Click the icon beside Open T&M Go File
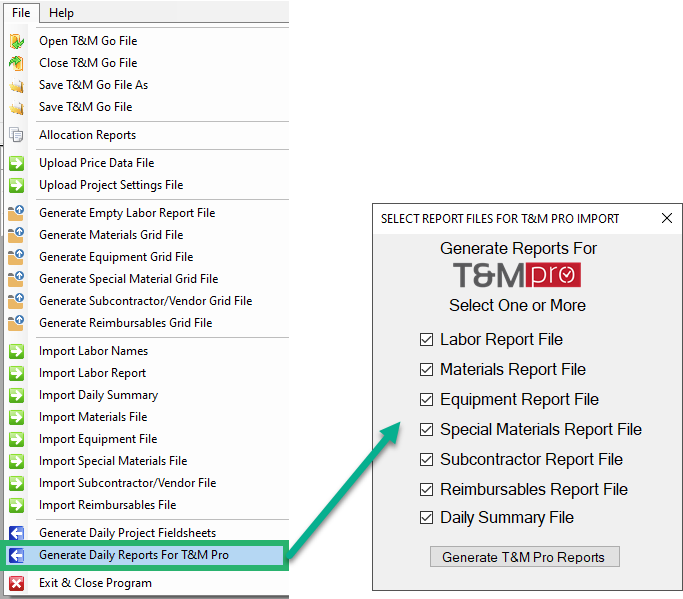This screenshot has height=599, width=683. pyautogui.click(x=17, y=41)
